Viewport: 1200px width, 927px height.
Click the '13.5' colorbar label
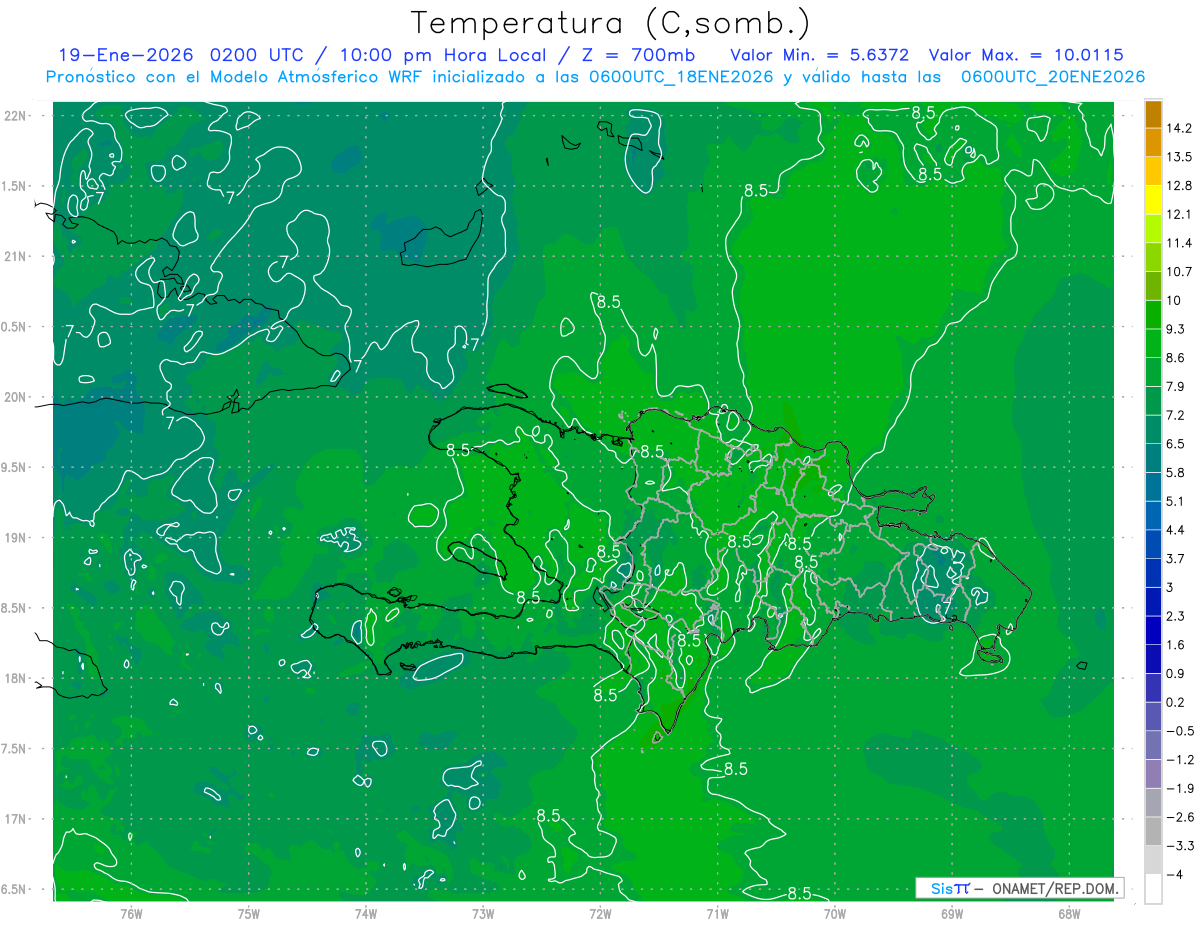pos(1179,156)
